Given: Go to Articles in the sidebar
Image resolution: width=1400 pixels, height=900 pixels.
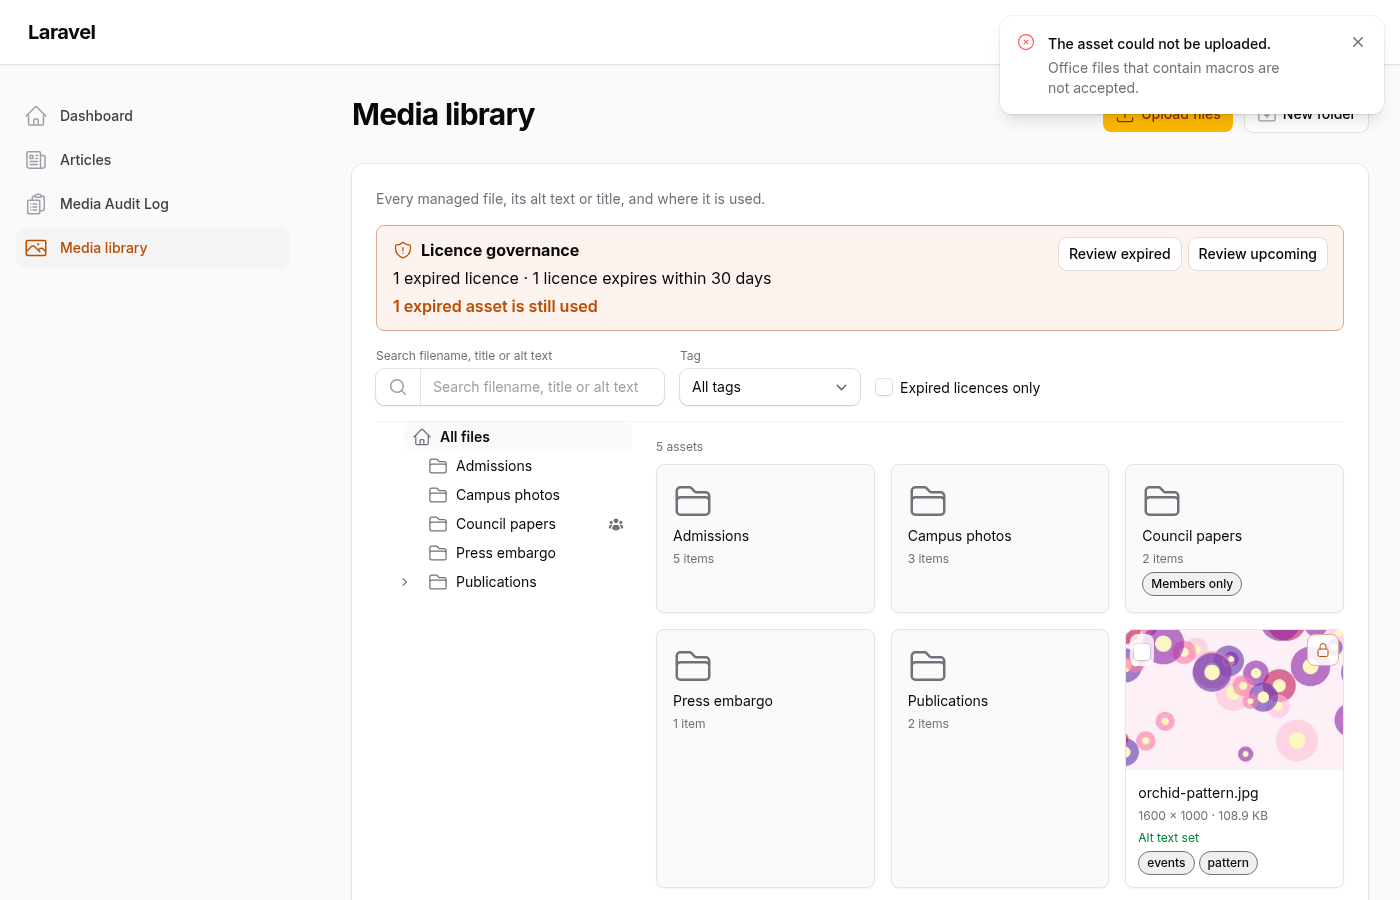Looking at the screenshot, I should (x=152, y=160).
